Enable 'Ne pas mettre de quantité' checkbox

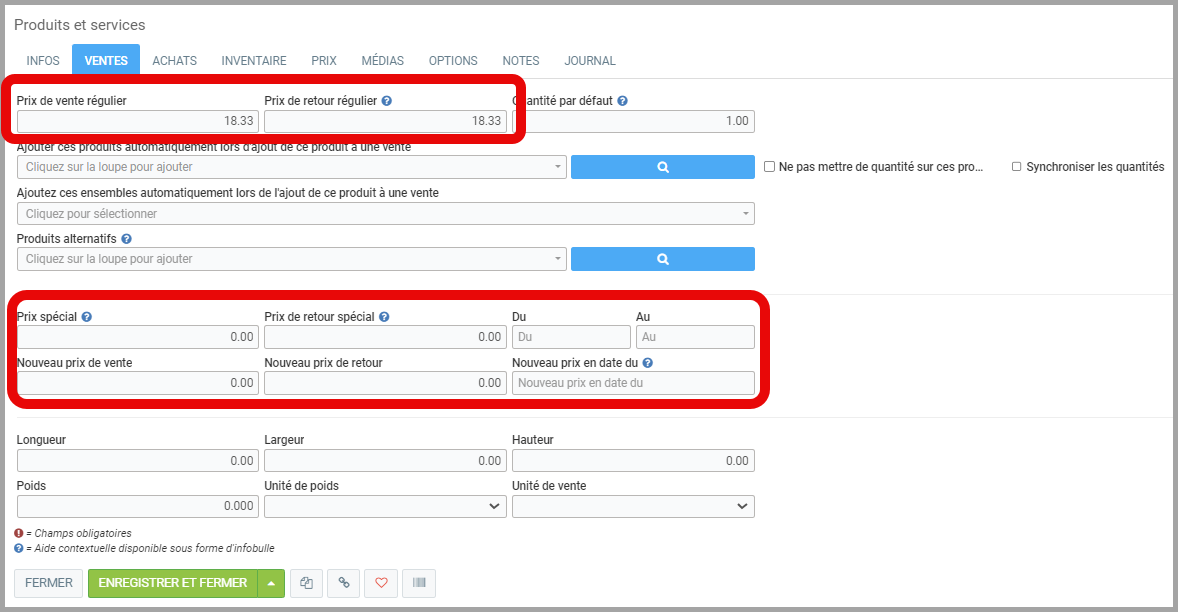click(x=770, y=167)
